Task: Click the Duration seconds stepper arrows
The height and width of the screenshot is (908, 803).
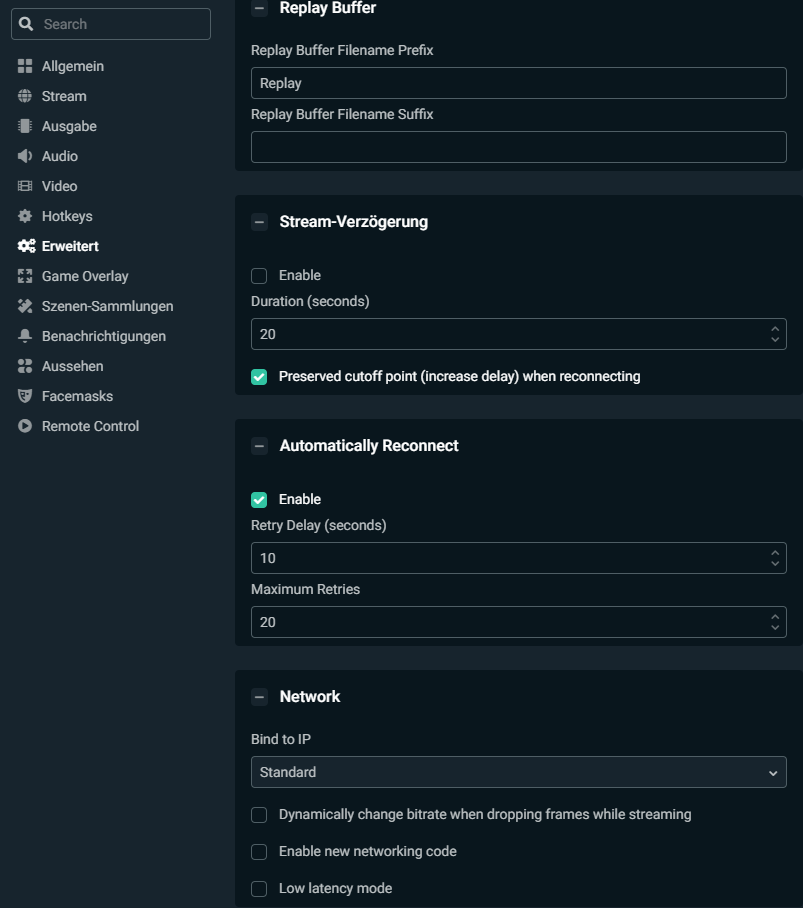Action: pos(774,334)
